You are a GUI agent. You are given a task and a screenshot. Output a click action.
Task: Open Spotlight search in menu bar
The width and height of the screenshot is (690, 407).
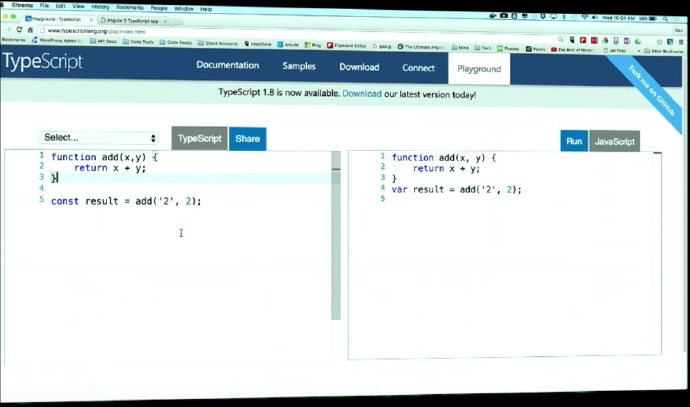[666, 19]
